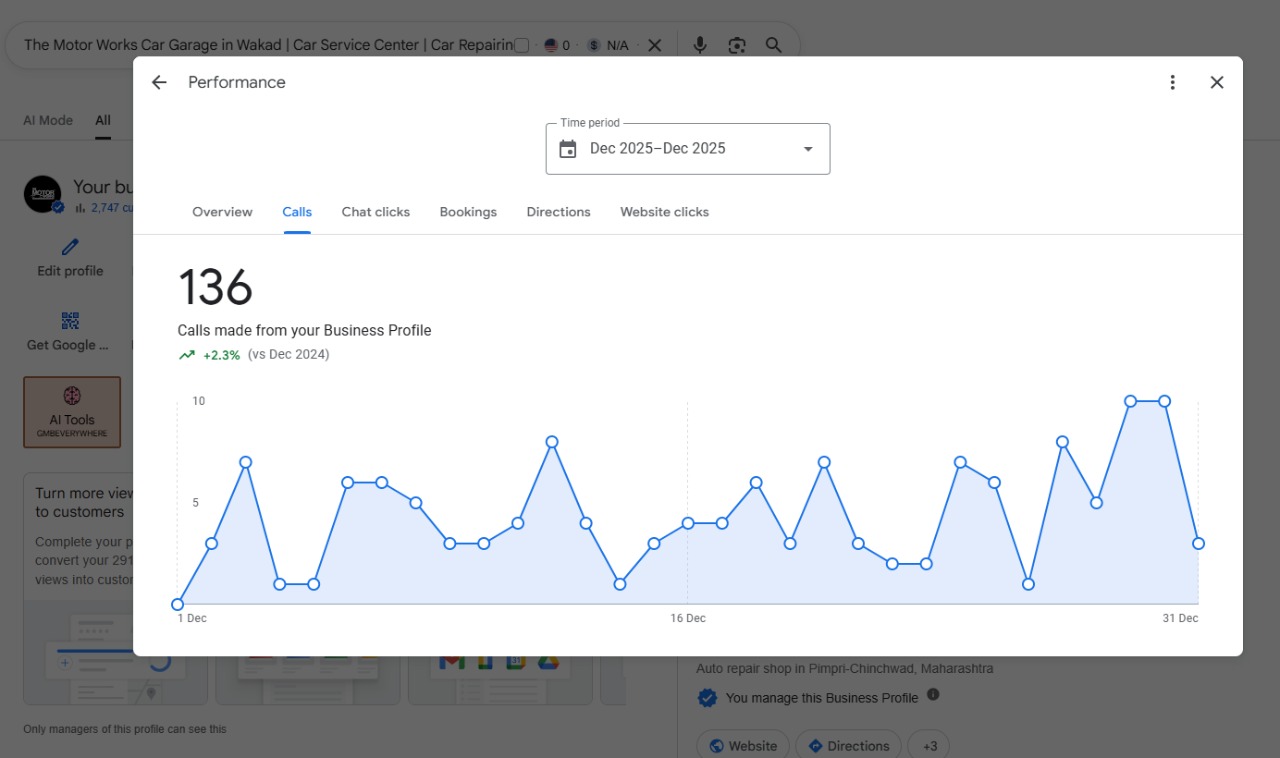The image size is (1280, 758).
Task: Click the Google Drive icon in background card
Action: pos(547,661)
